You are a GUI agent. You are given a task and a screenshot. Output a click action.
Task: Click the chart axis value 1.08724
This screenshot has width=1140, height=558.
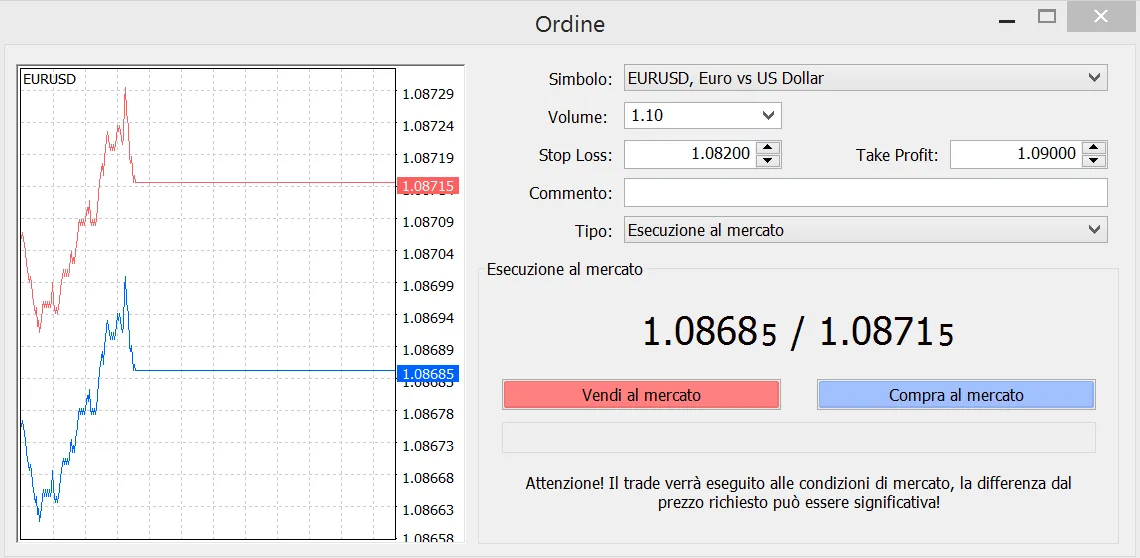pyautogui.click(x=428, y=126)
